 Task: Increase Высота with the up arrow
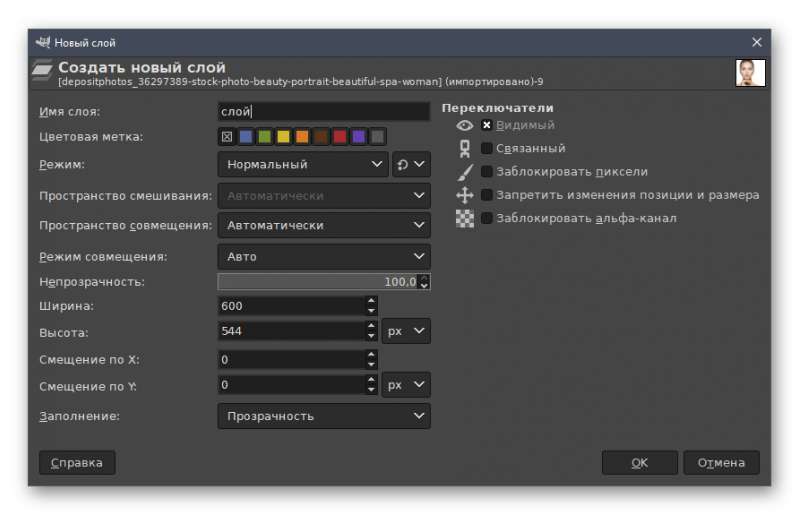(x=371, y=326)
